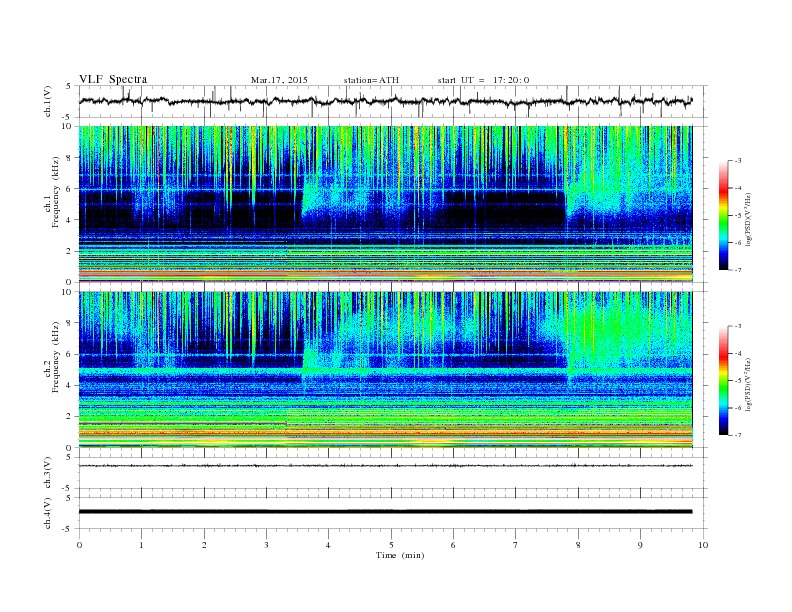Click the "ch.3(V)" axis label
This screenshot has width=792, height=612.
coord(48,473)
